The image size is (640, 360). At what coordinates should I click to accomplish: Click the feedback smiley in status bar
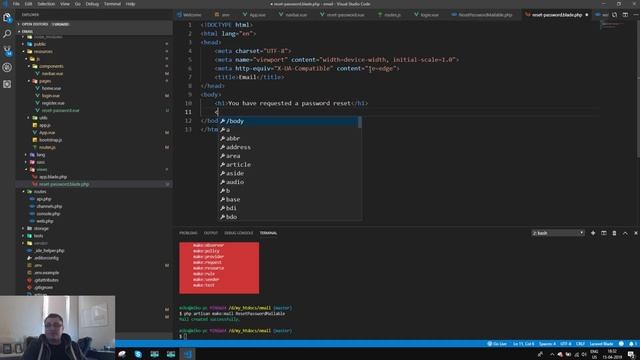point(621,344)
